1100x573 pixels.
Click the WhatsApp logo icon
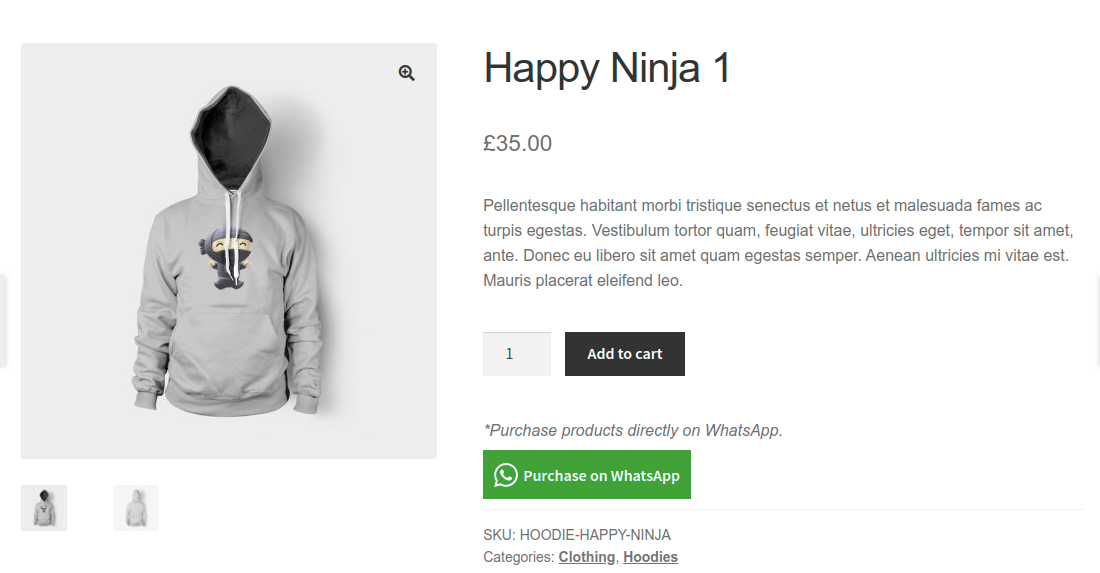coord(505,475)
